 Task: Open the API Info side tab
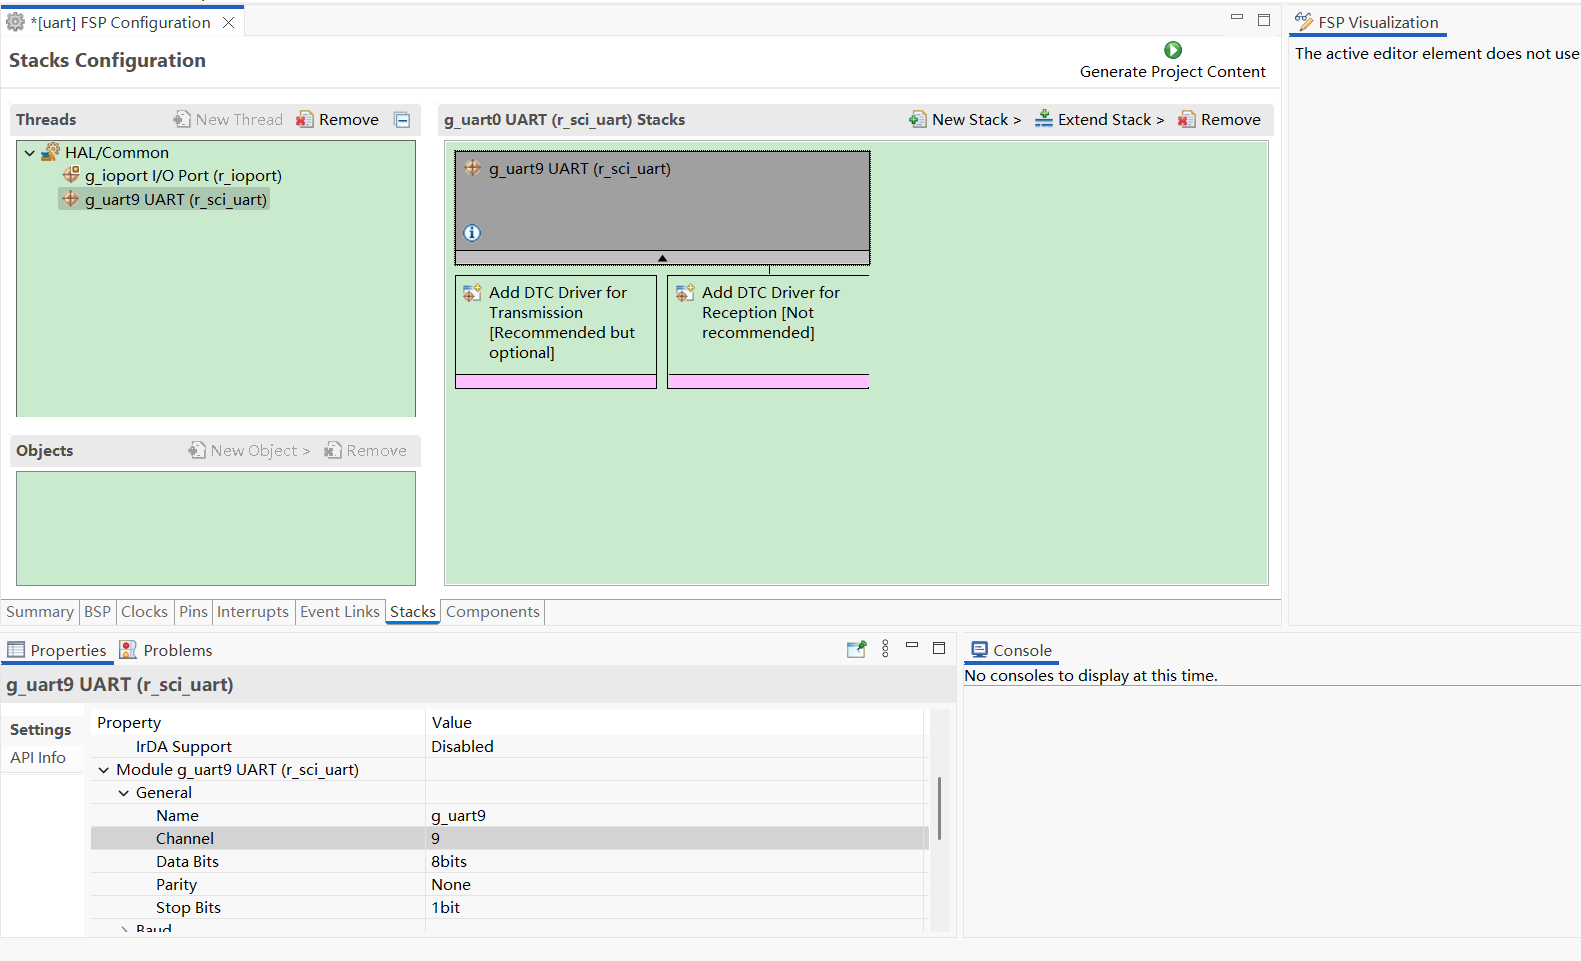(x=38, y=758)
